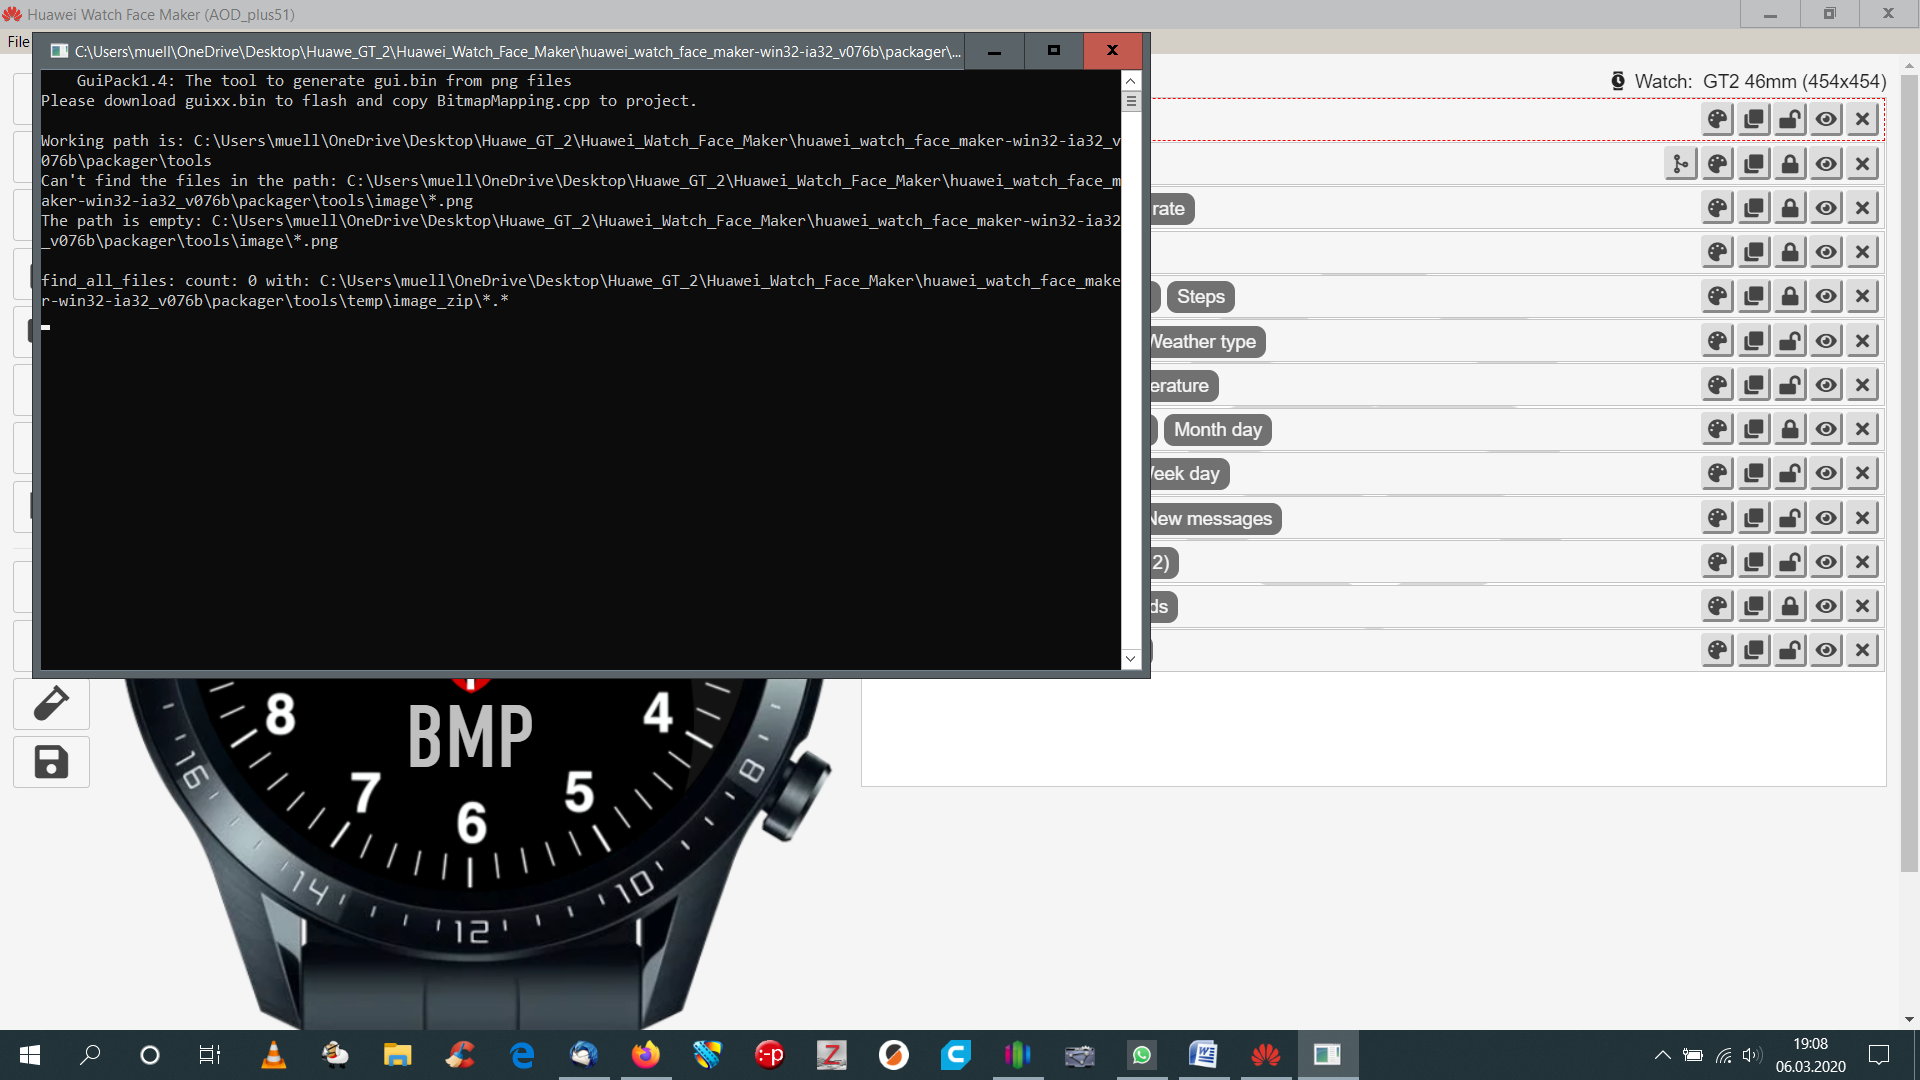Lock the New messages row
The image size is (1920, 1080).
[1790, 518]
